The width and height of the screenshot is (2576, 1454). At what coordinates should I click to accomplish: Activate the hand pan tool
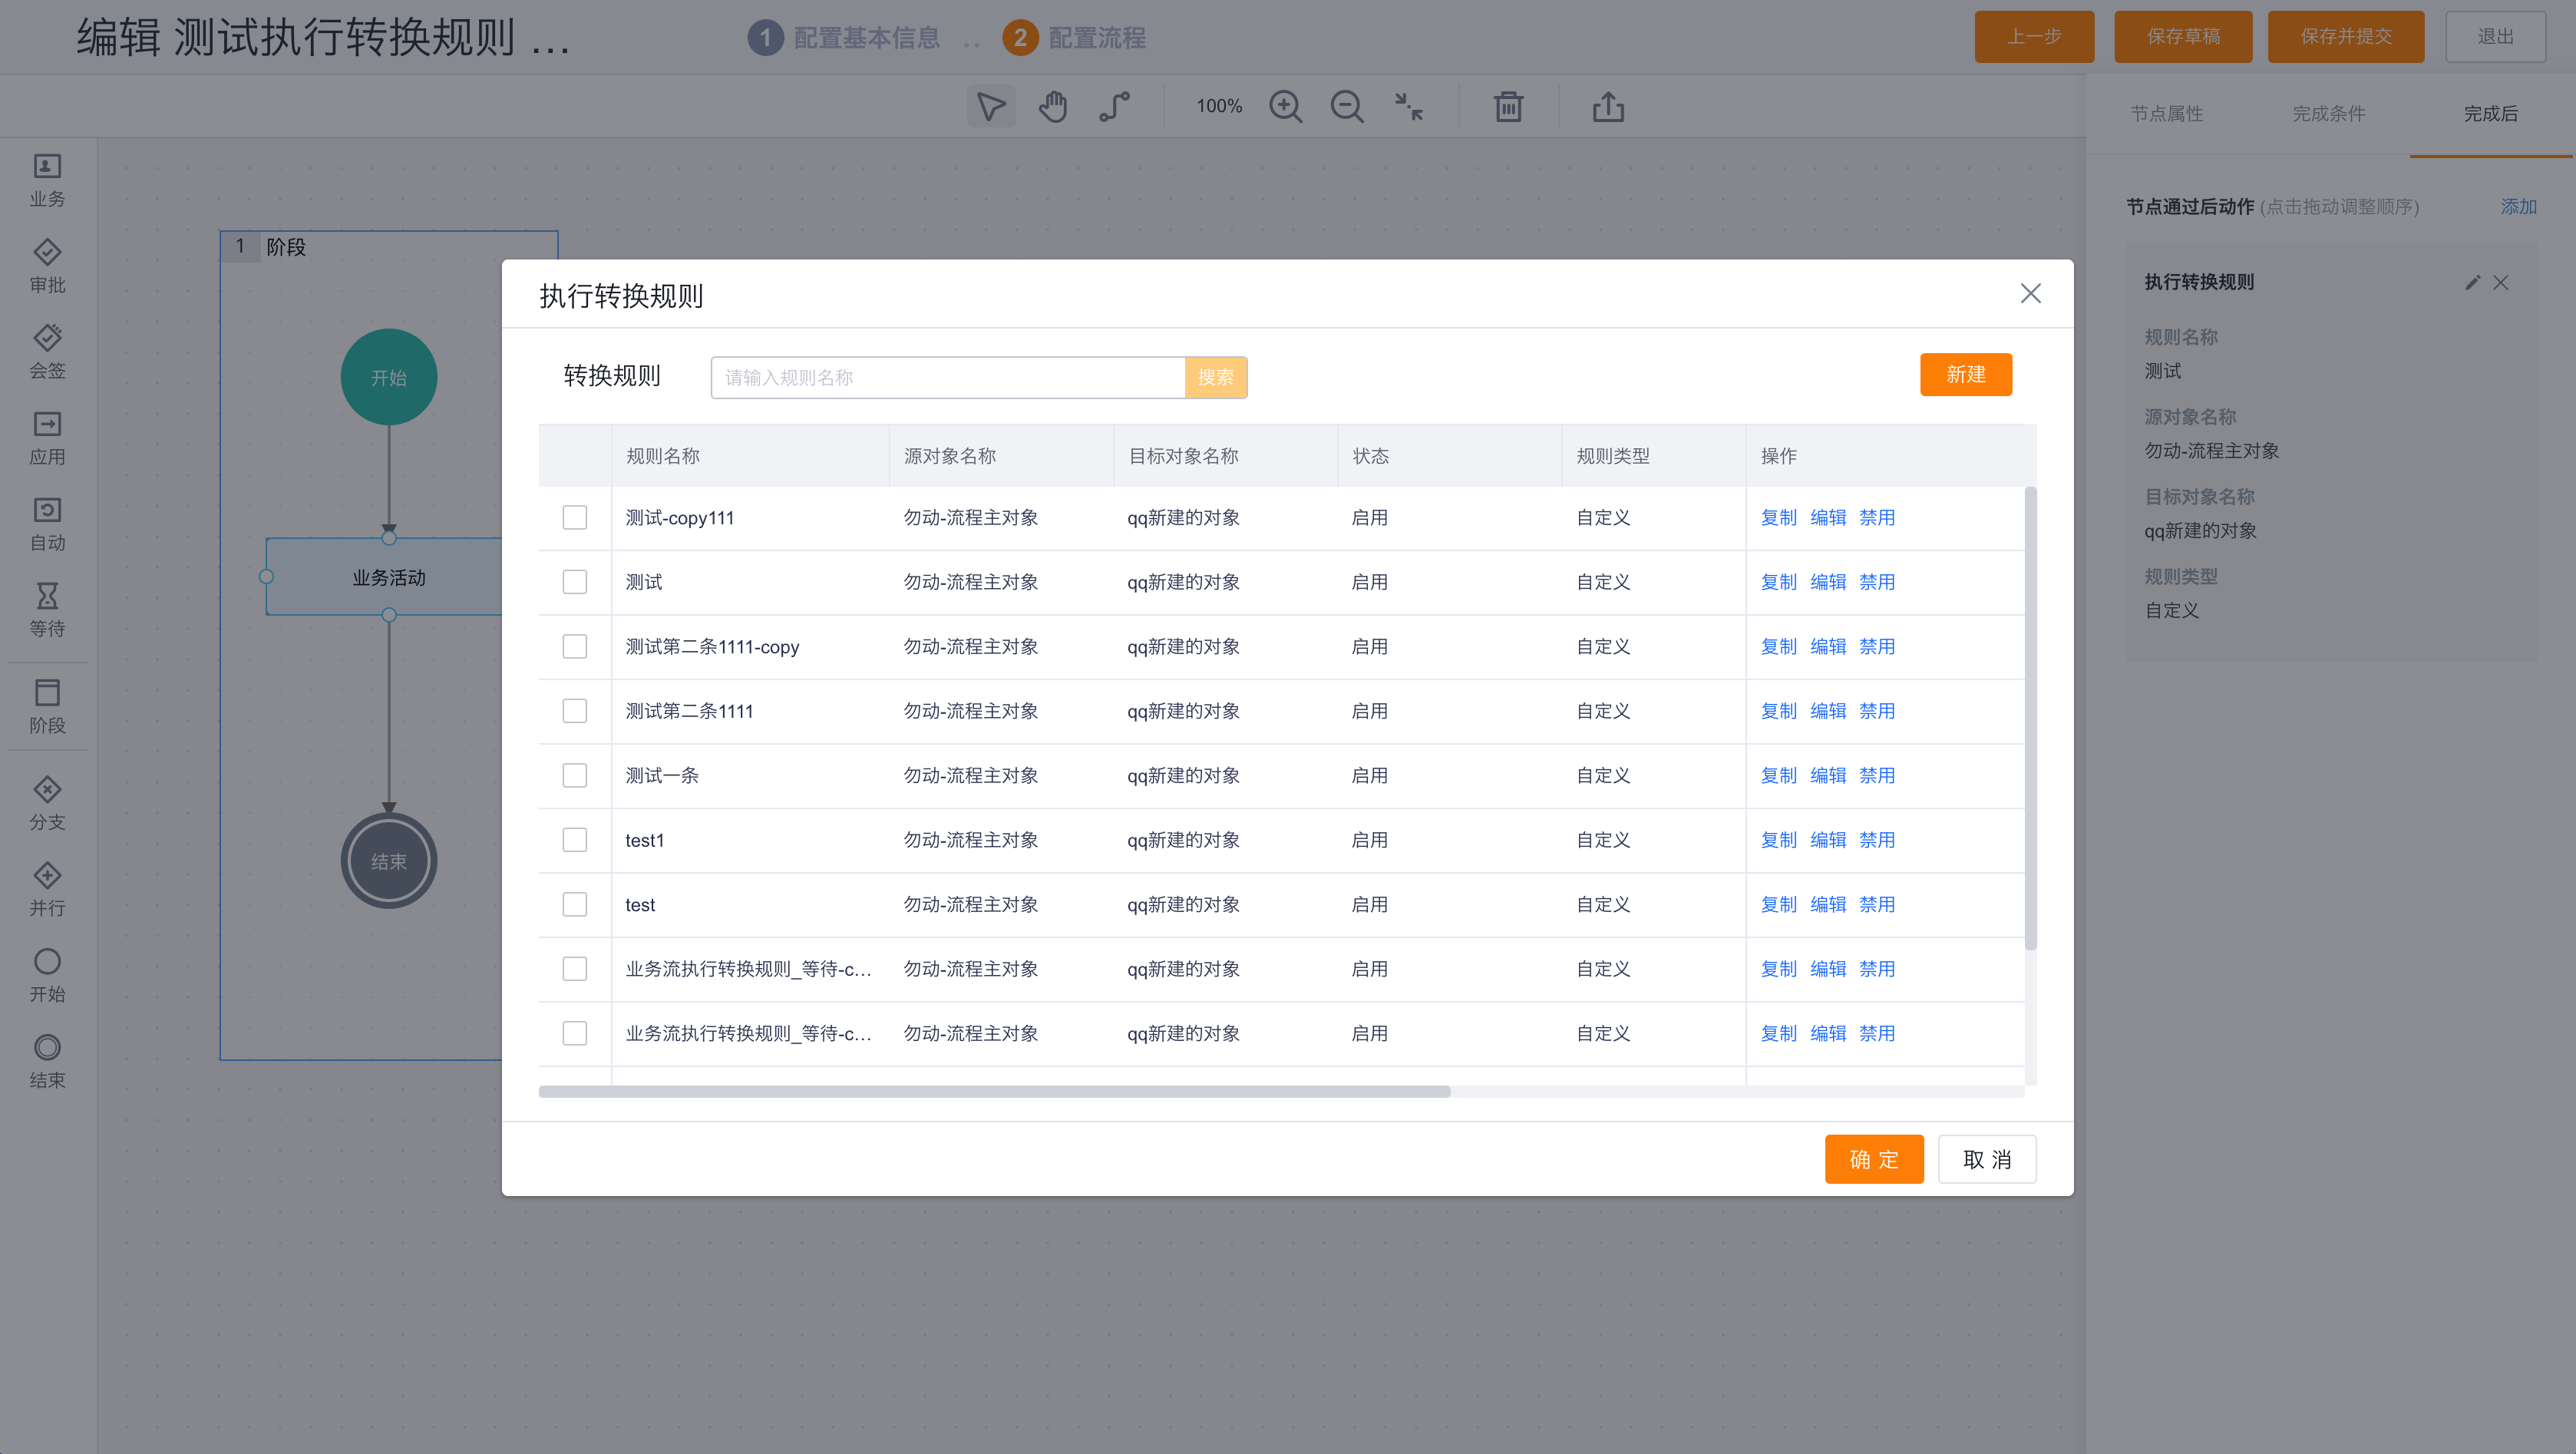tap(1052, 106)
